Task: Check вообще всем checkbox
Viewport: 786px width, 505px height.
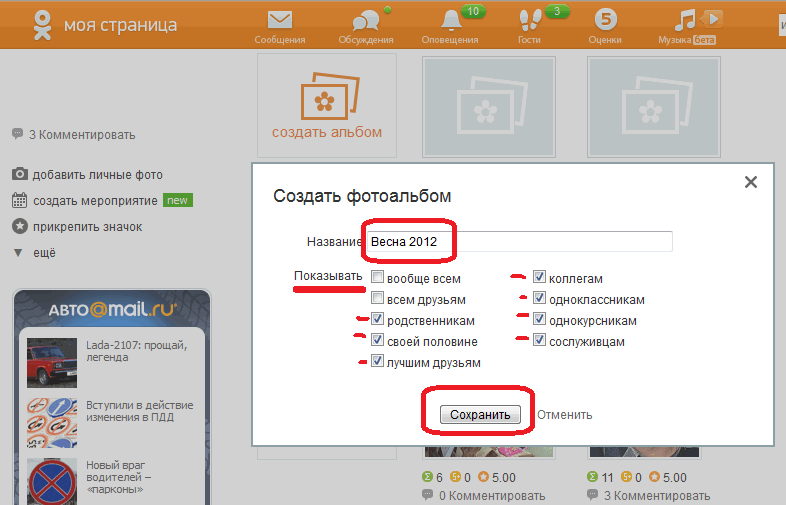Action: point(377,277)
